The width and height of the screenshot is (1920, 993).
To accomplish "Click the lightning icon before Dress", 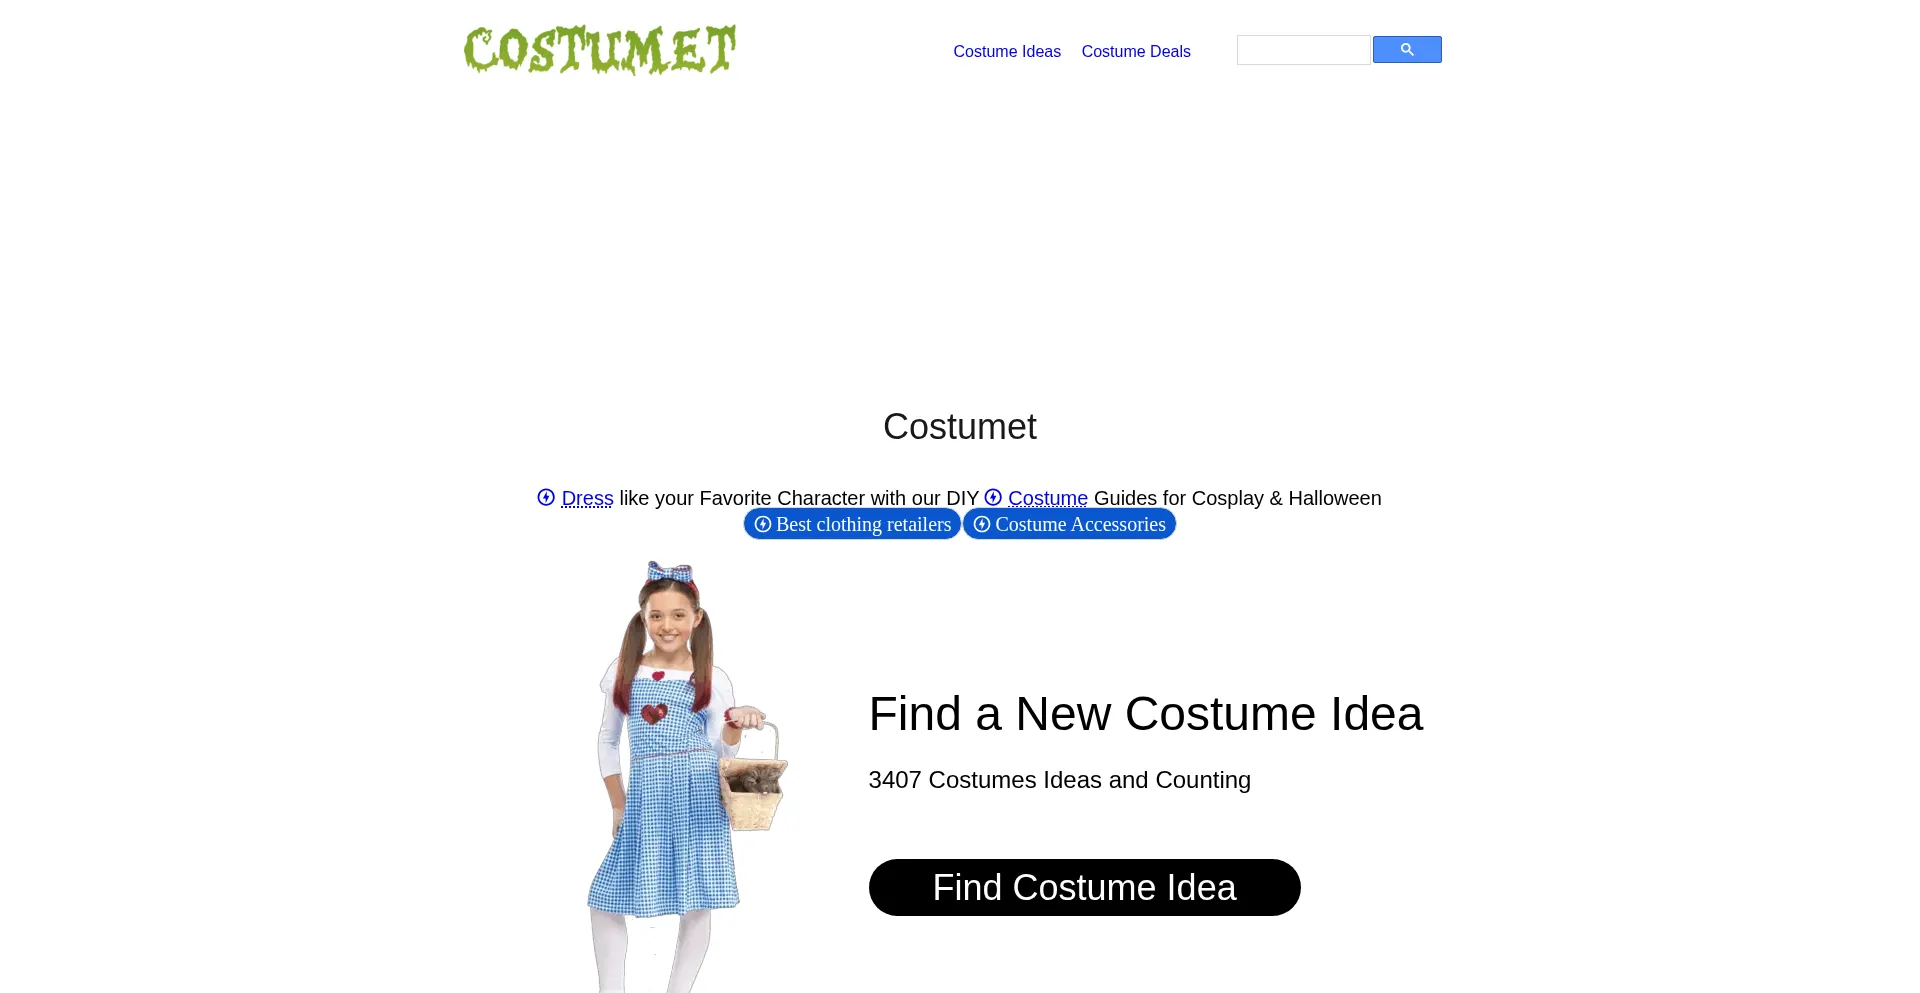I will pyautogui.click(x=546, y=497).
